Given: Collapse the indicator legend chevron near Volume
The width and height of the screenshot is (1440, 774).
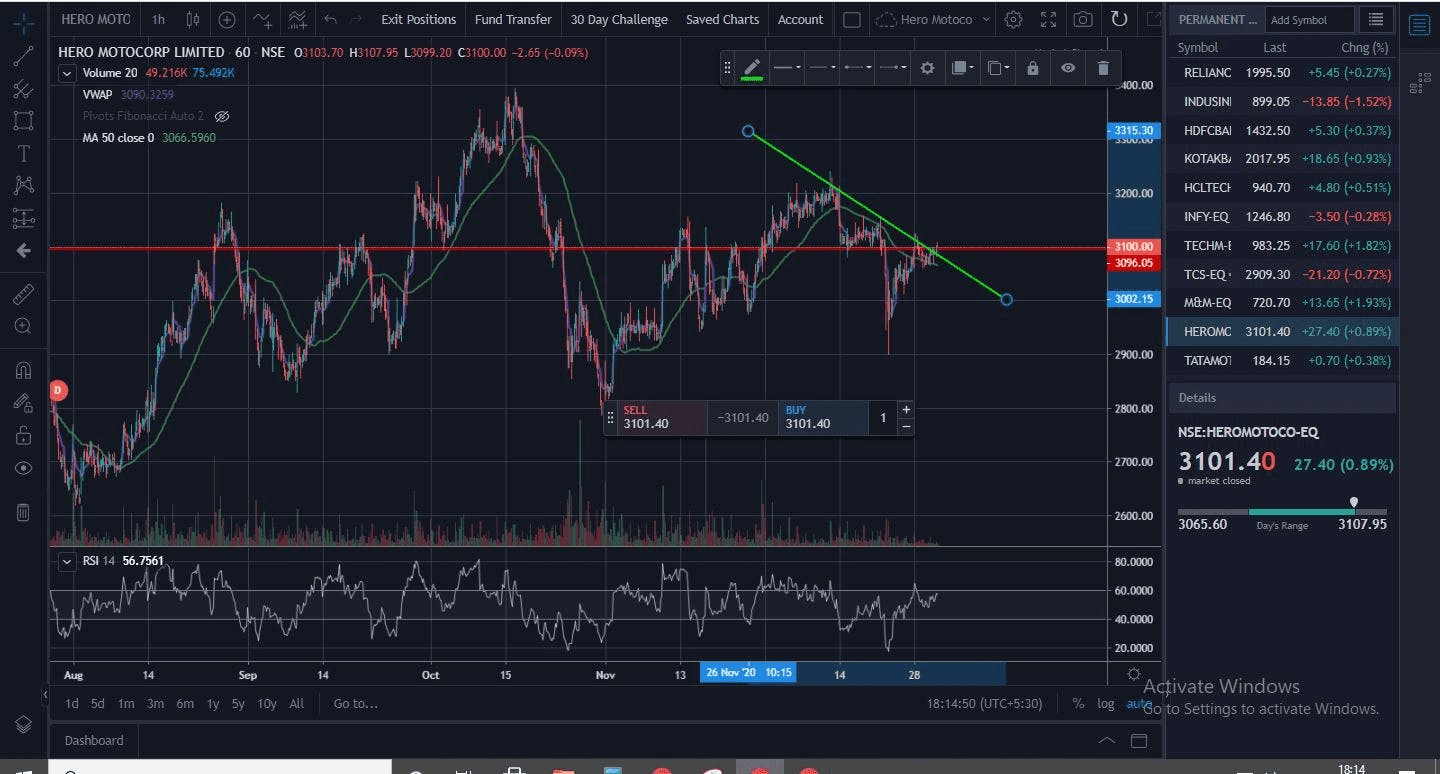Looking at the screenshot, I should (67, 73).
